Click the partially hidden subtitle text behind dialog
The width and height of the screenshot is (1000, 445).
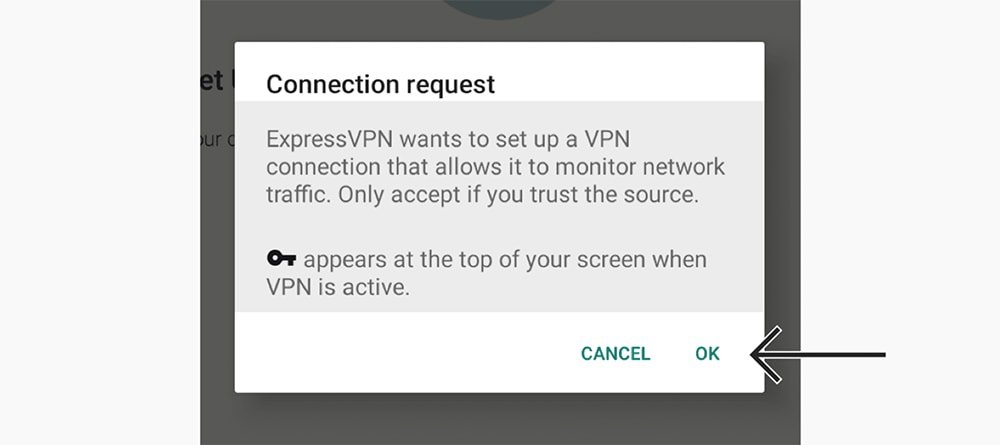tap(211, 139)
